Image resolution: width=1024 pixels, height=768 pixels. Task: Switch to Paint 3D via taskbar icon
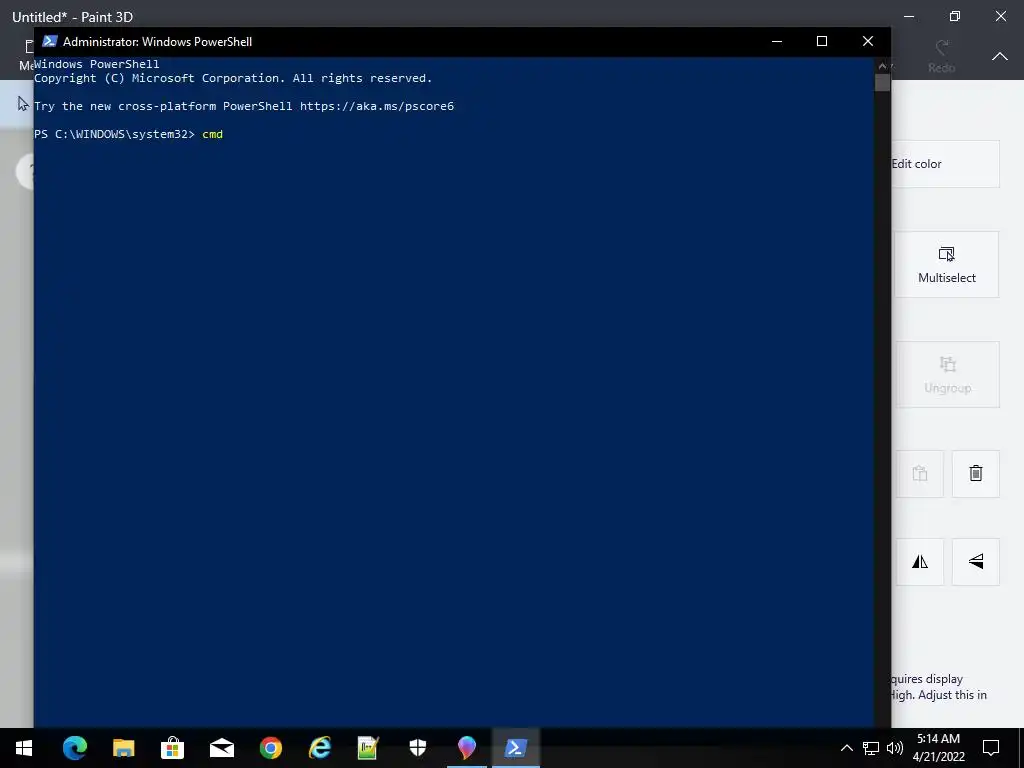(x=466, y=748)
